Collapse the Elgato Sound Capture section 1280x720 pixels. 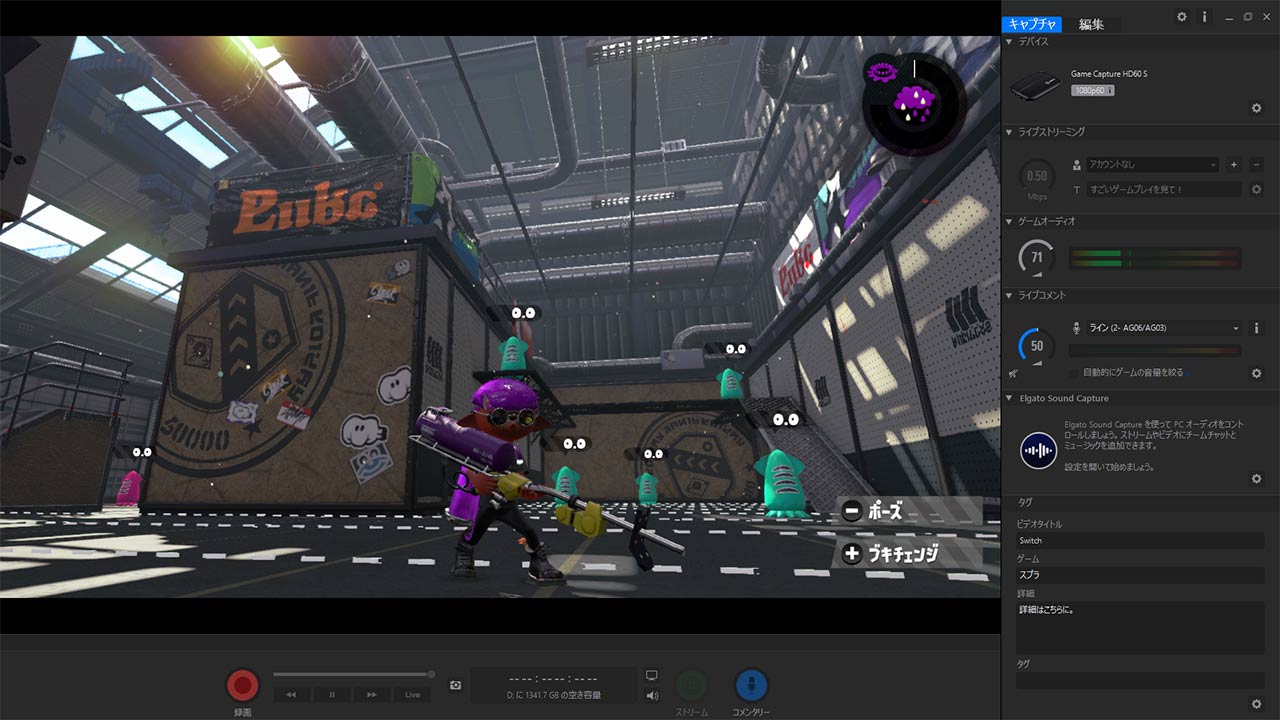pyautogui.click(x=1010, y=398)
